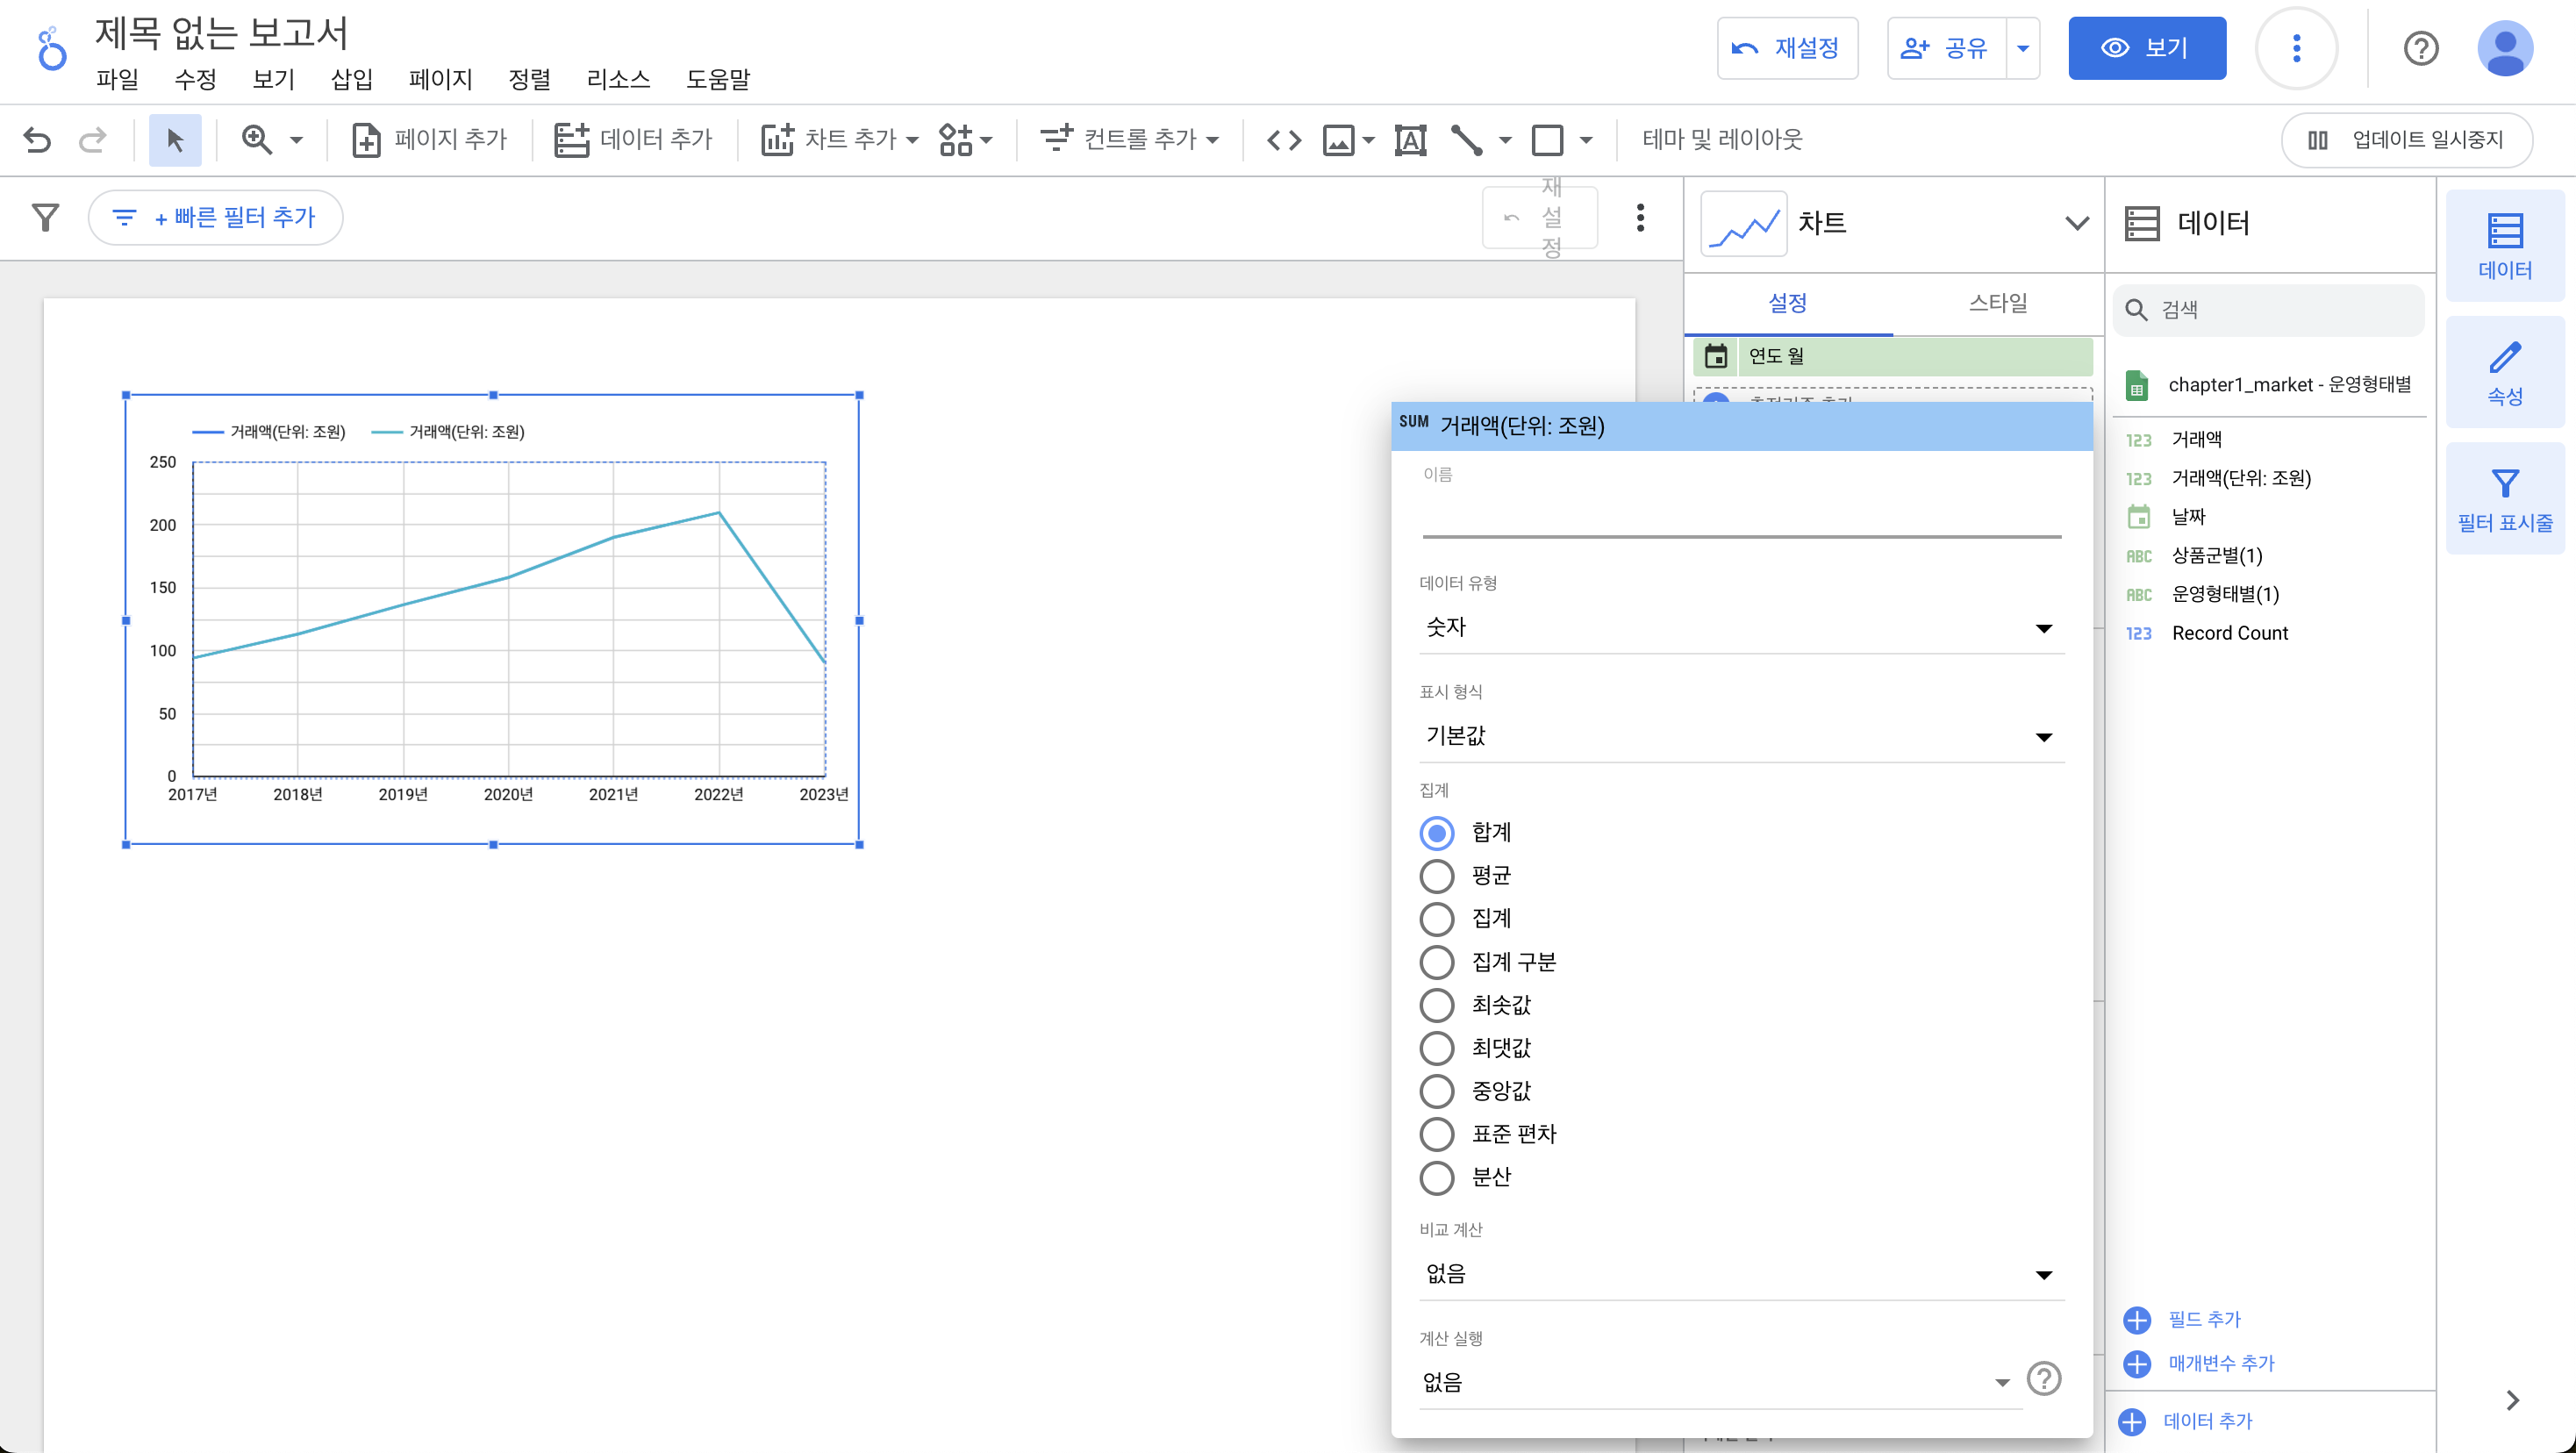Open the 데이터 유형 dropdown

(1740, 628)
